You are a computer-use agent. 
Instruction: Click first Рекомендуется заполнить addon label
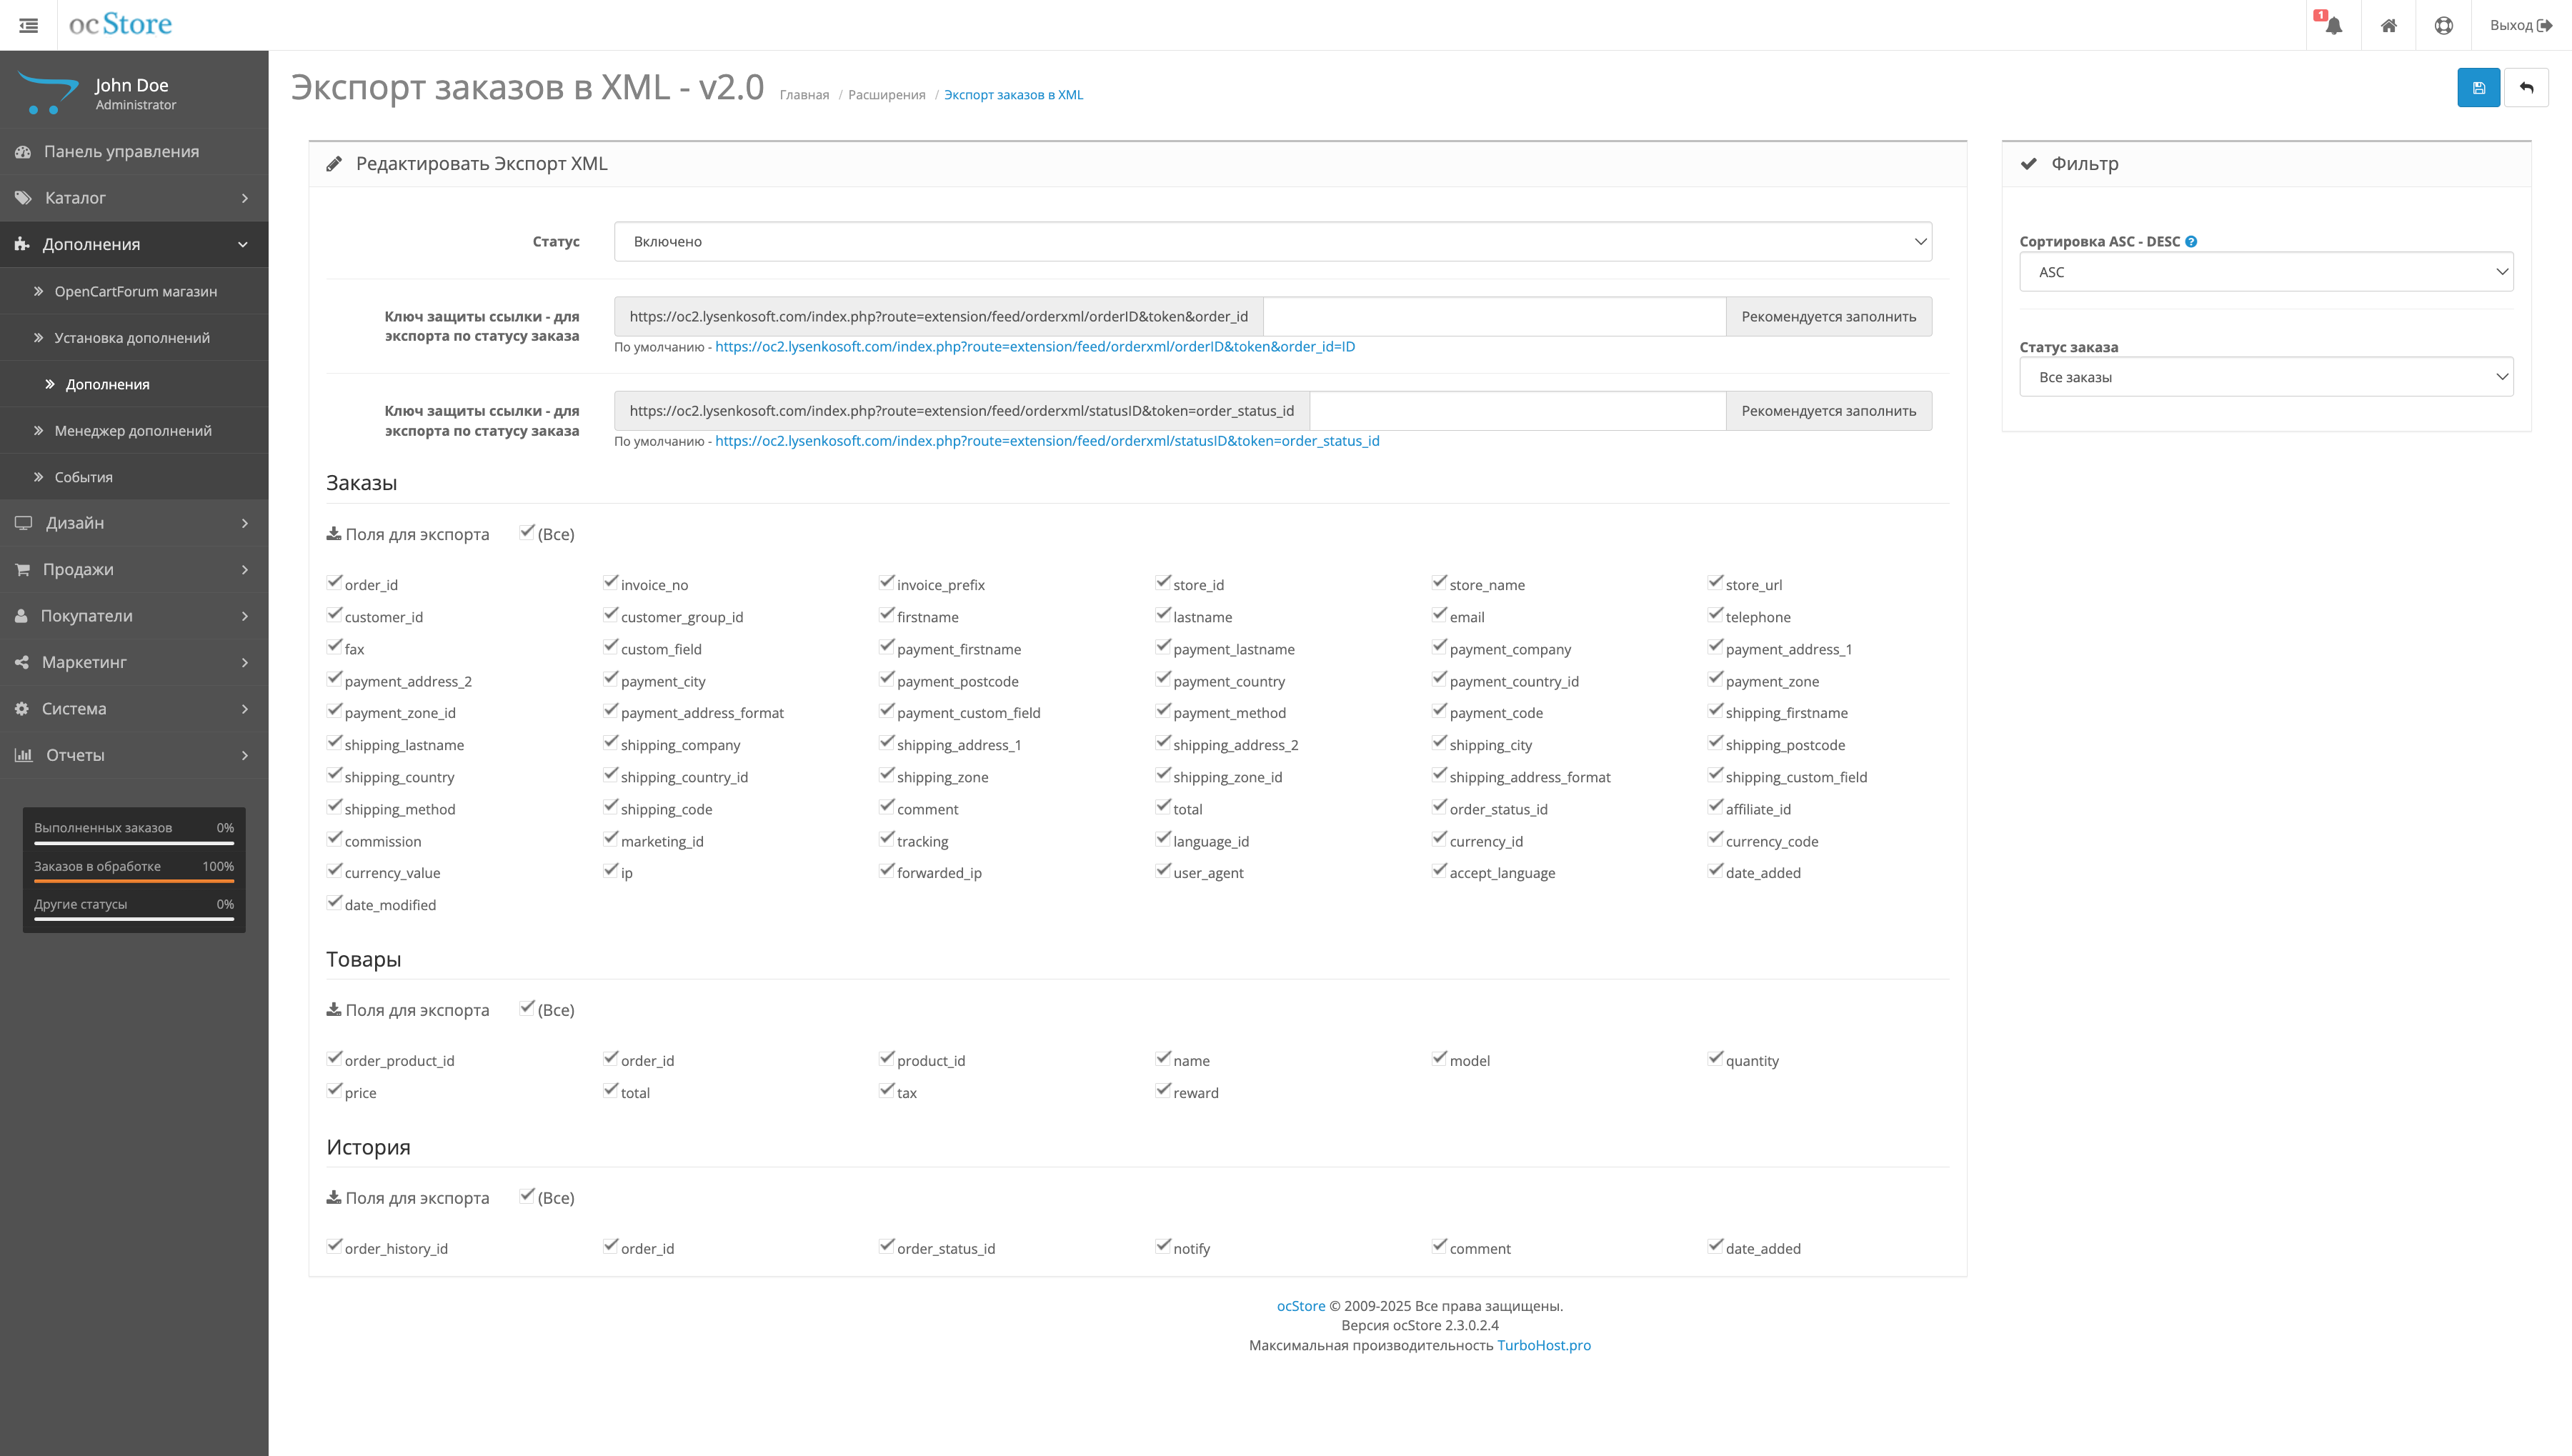pyautogui.click(x=1829, y=317)
